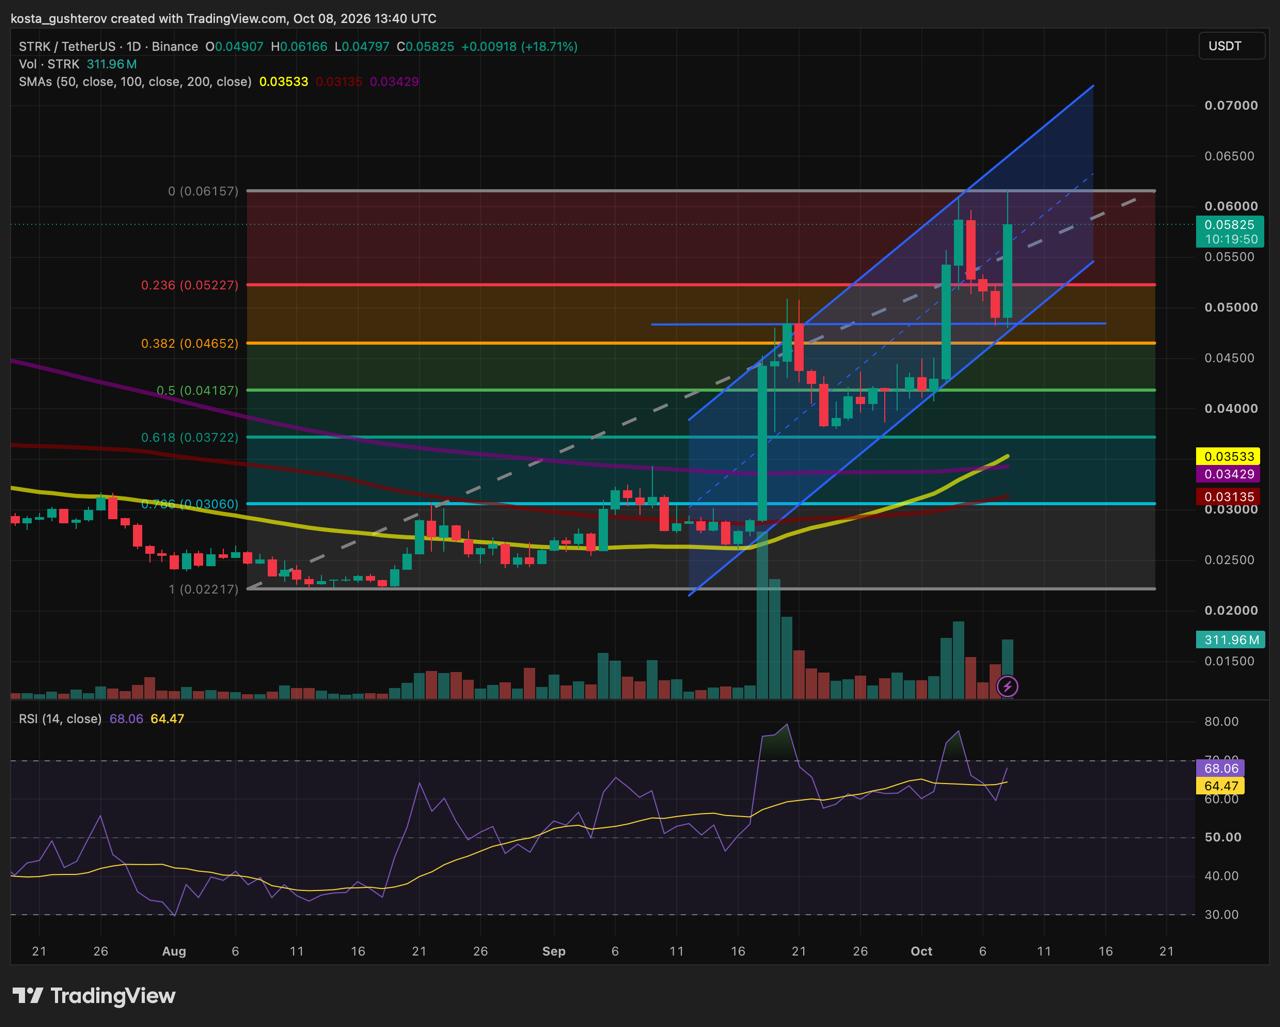
Task: Select the yellow 64.47 RSI axis tag
Action: [x=1221, y=786]
